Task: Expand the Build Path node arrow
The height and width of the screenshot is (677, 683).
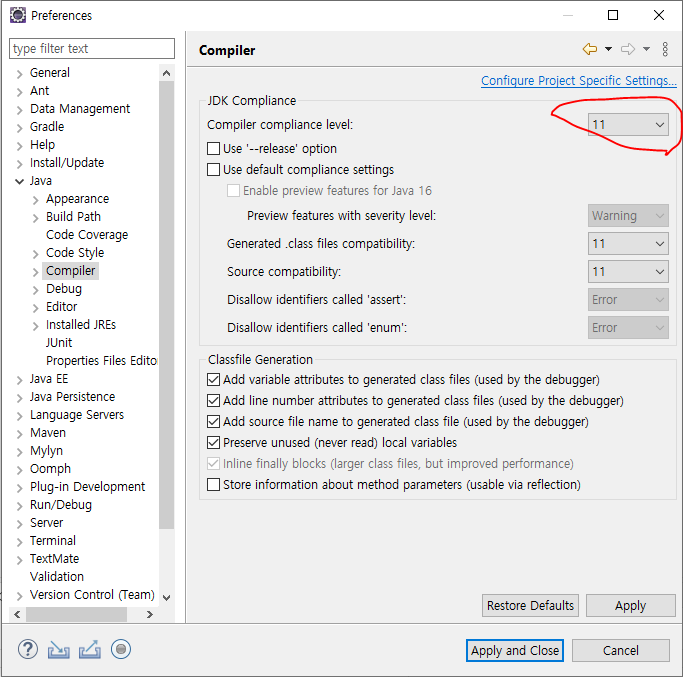Action: tap(36, 218)
